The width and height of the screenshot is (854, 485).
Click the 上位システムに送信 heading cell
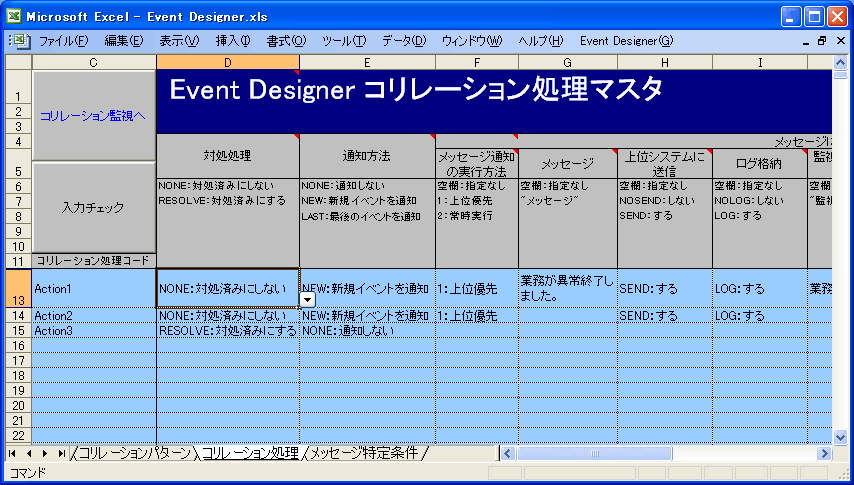point(664,163)
